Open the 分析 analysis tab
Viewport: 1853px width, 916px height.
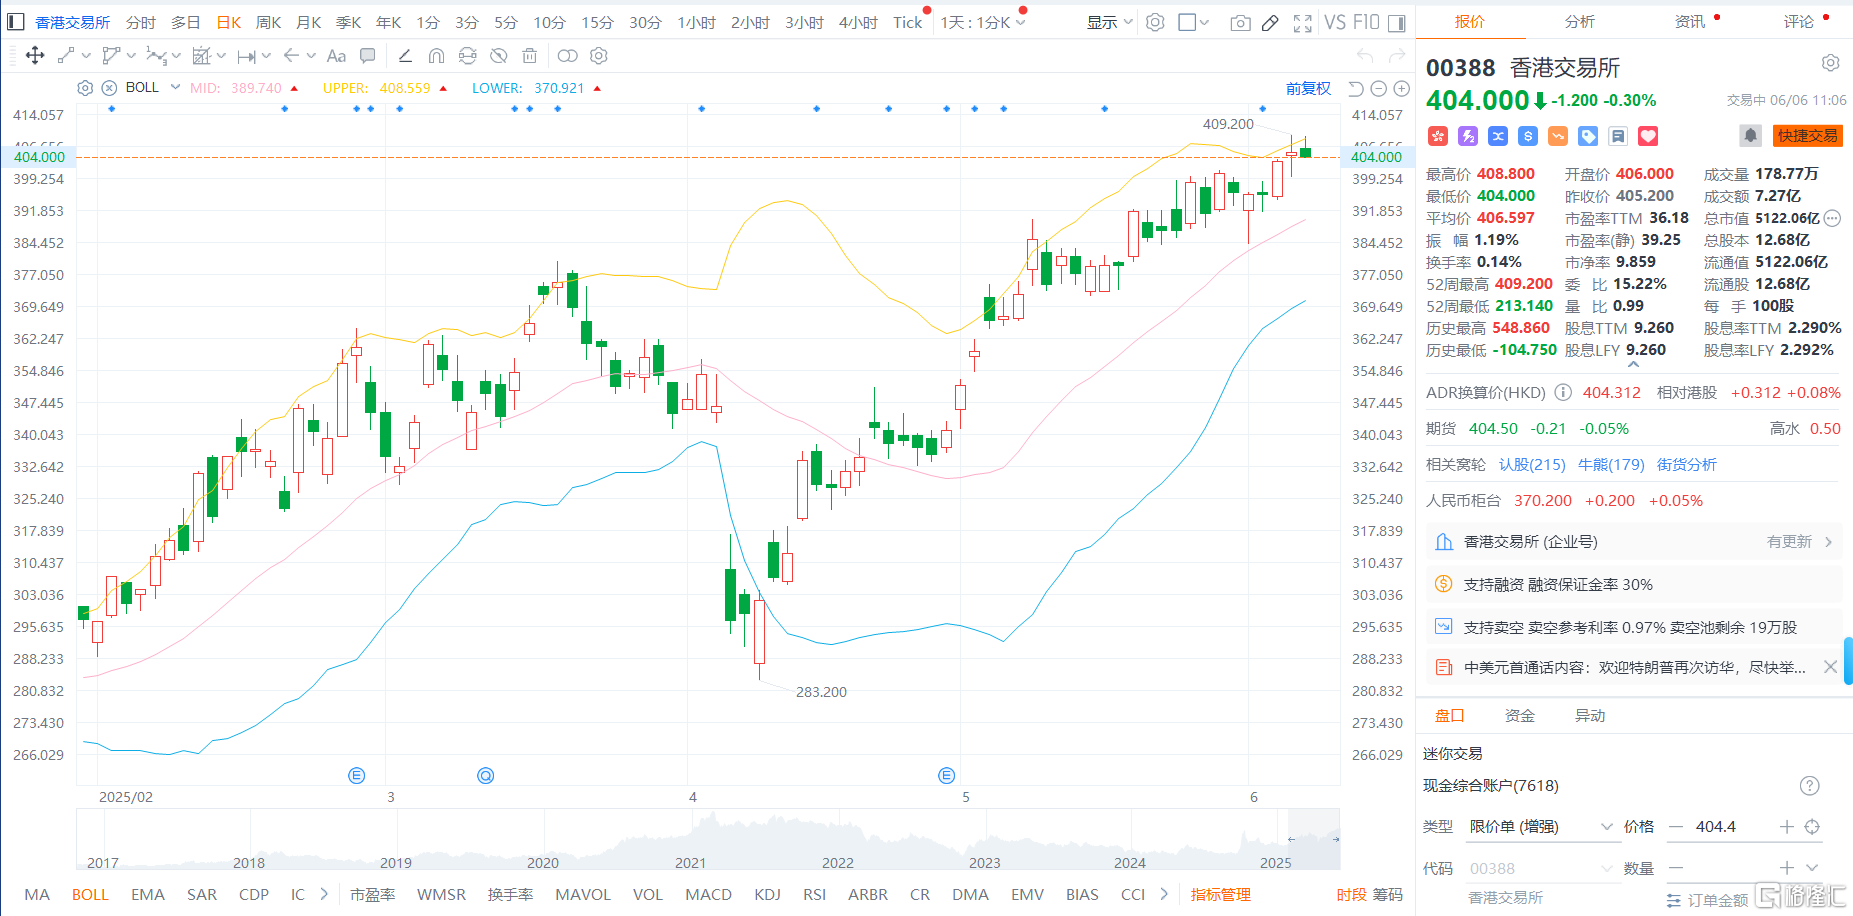(1580, 21)
